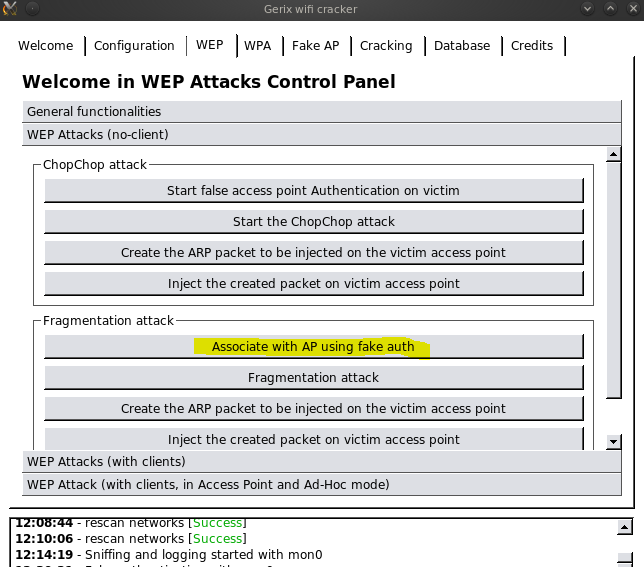Start false access point Authentication on victim
The image size is (644, 567).
click(313, 191)
